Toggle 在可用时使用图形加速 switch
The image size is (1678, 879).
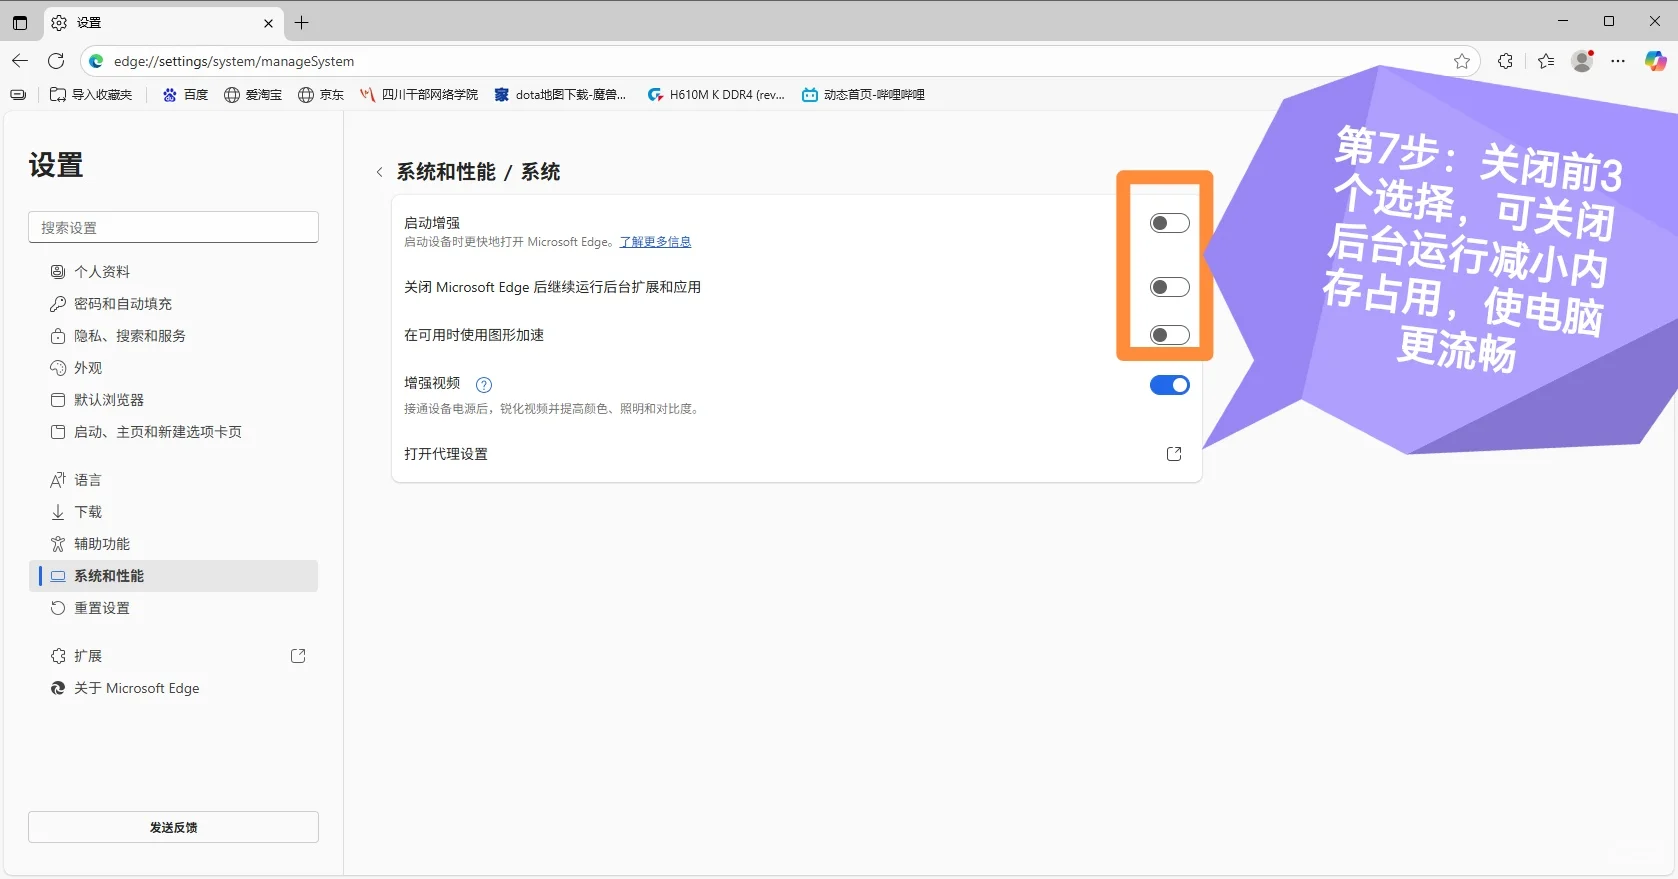click(1169, 335)
